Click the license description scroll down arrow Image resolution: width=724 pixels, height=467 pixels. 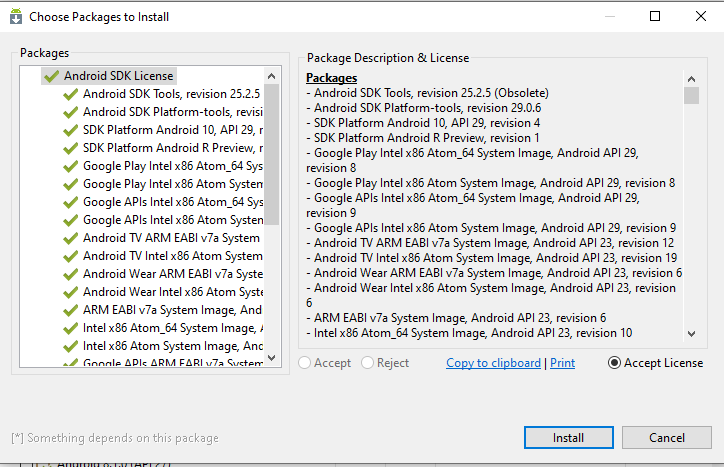point(691,334)
